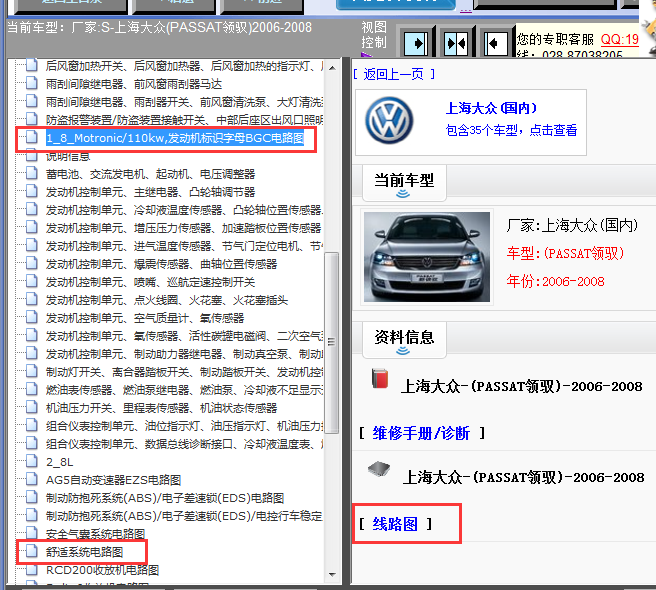Click the left-arrow view control button
This screenshot has width=656, height=590.
496,43
